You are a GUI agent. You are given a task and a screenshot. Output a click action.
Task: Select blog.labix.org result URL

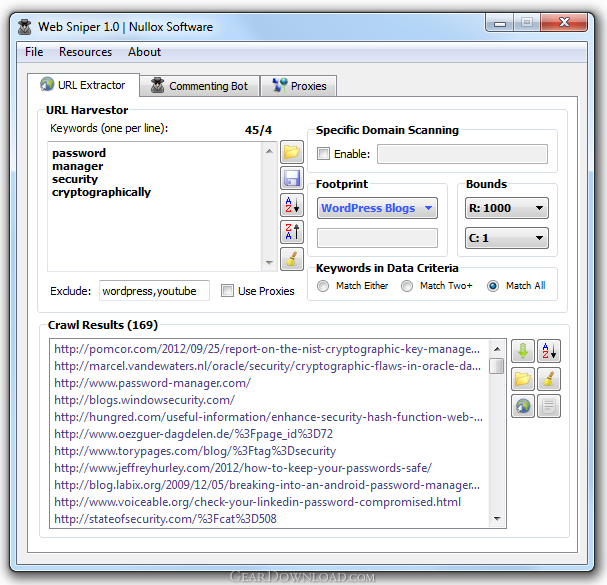click(x=267, y=485)
